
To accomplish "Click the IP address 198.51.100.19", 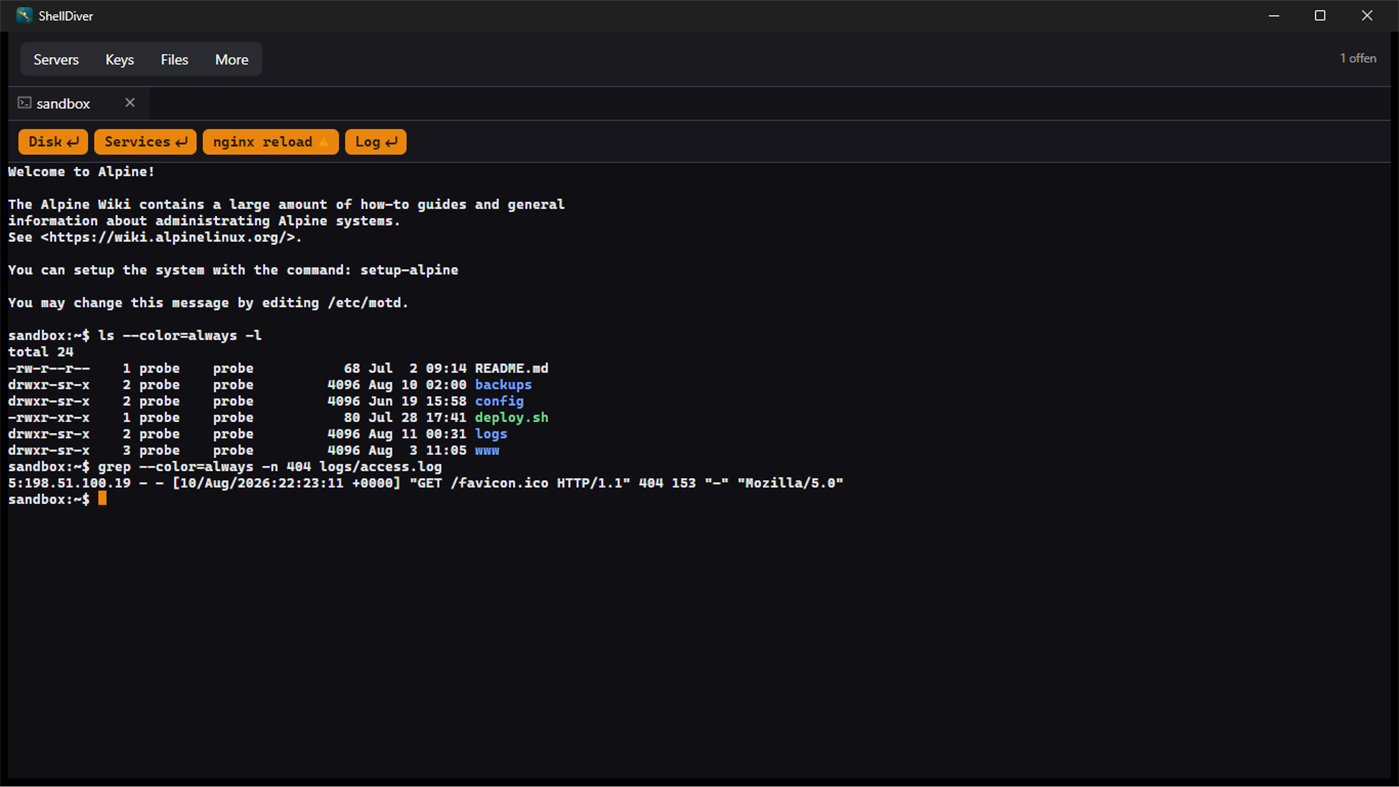I will click(78, 483).
